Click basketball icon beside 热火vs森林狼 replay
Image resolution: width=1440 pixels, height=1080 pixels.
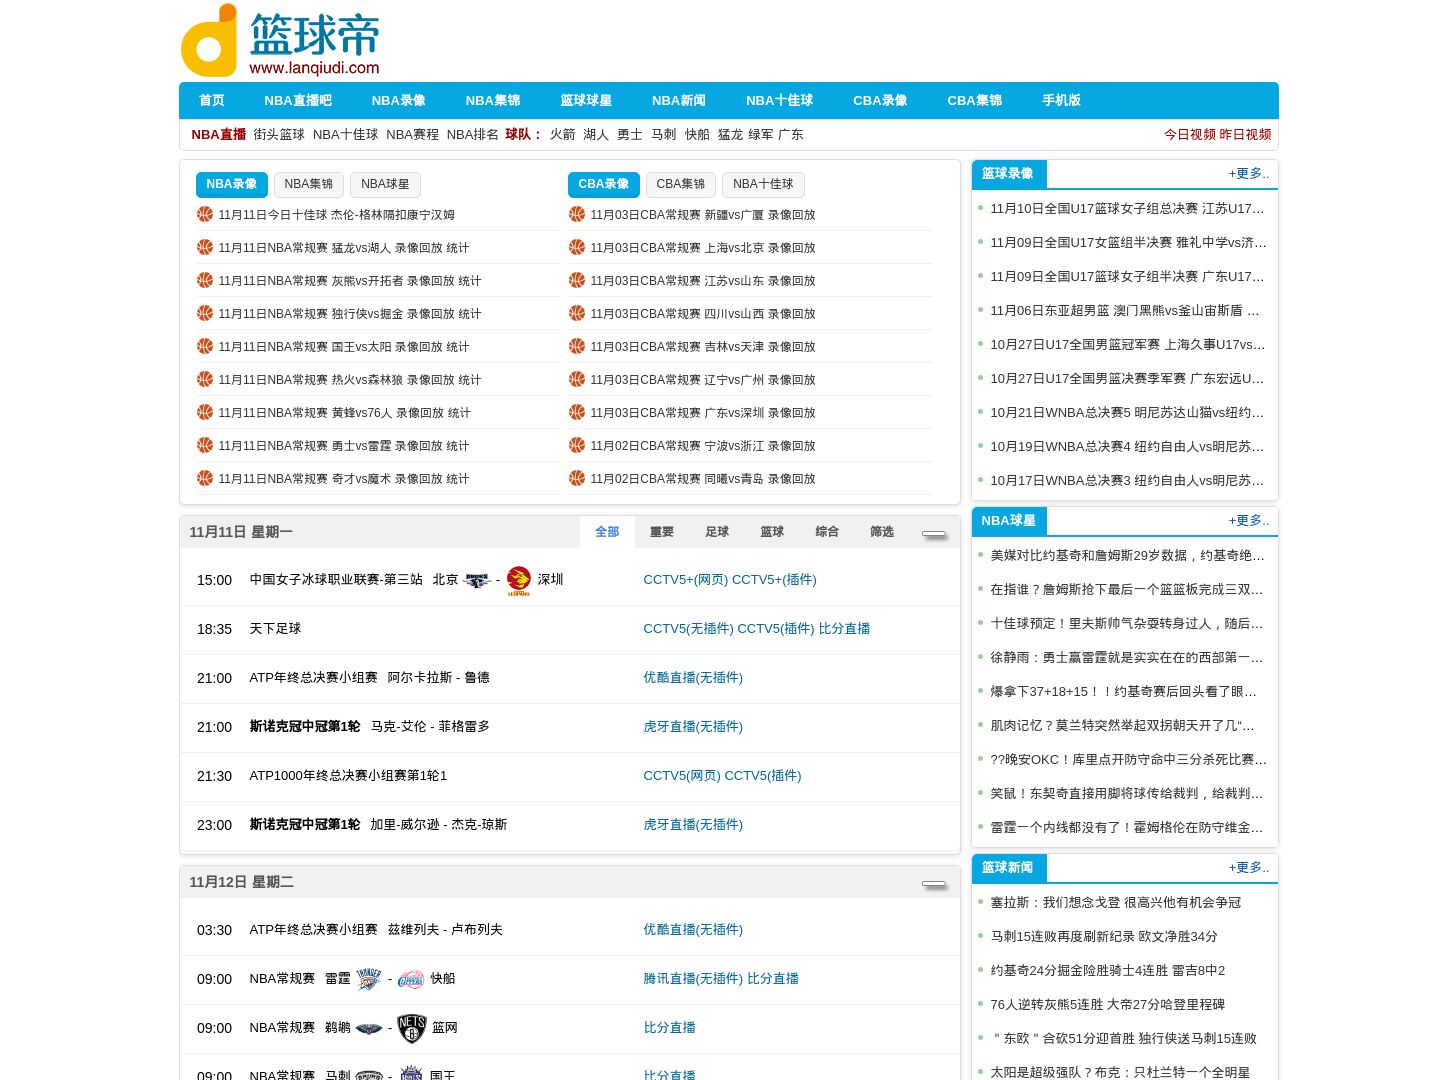205,379
